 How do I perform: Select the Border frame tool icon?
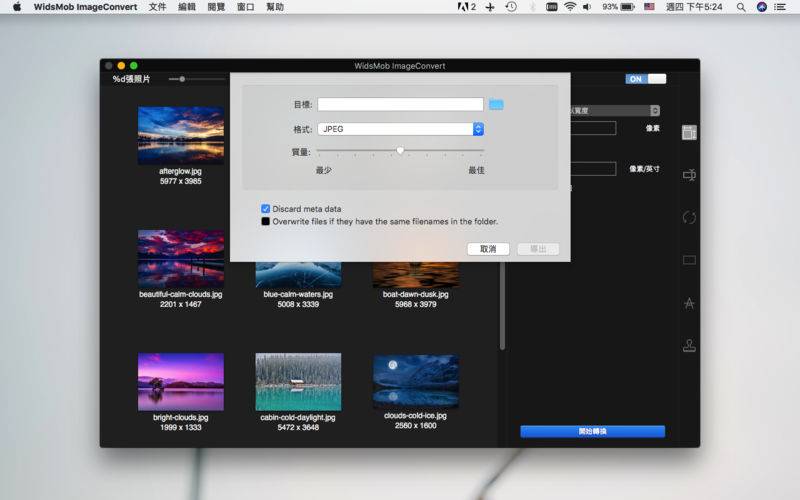689,260
